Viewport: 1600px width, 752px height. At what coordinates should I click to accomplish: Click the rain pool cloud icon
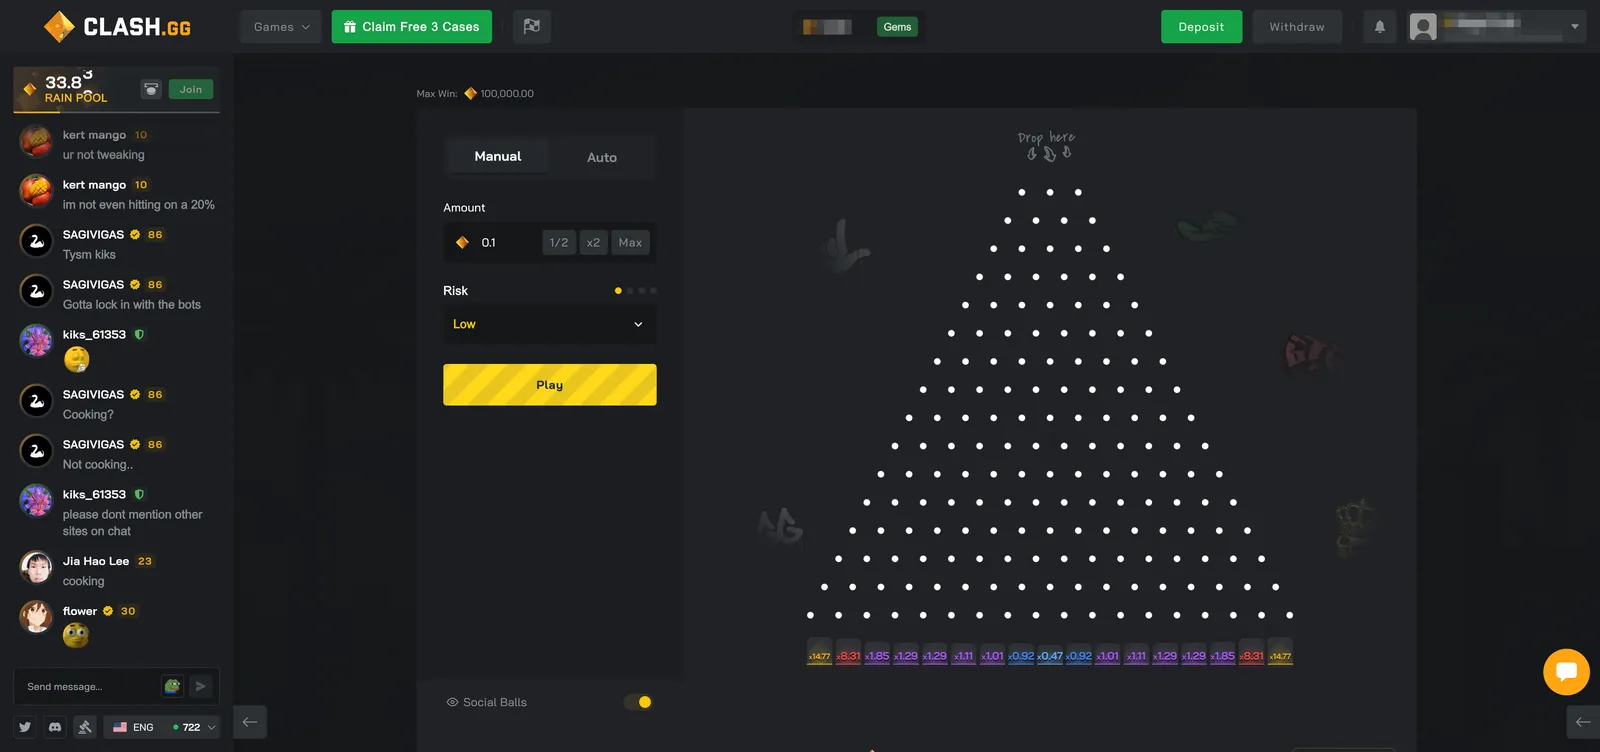point(151,89)
